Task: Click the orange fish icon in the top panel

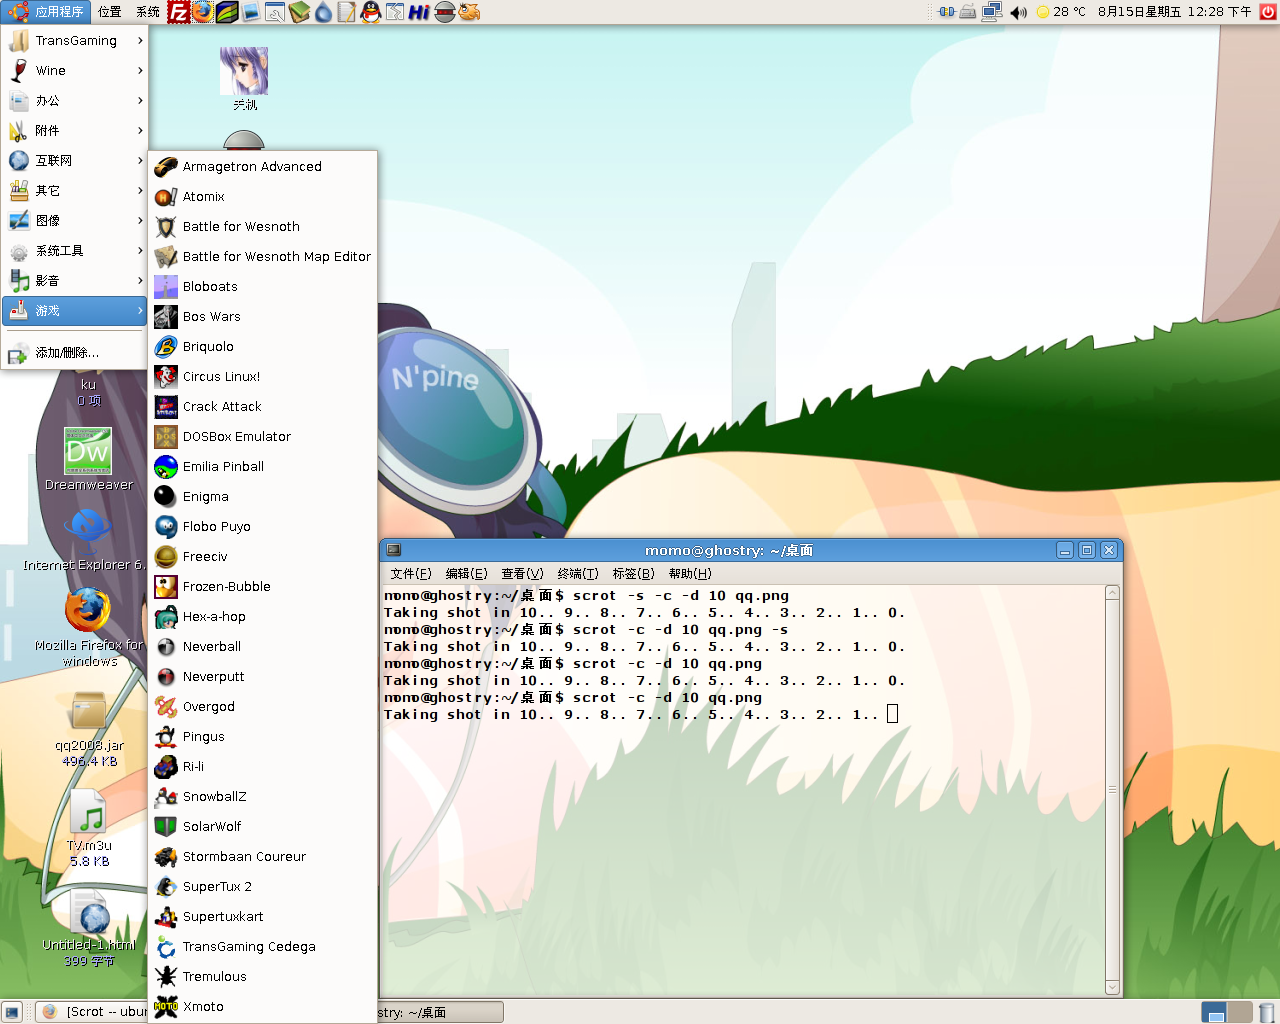Action: coord(469,12)
